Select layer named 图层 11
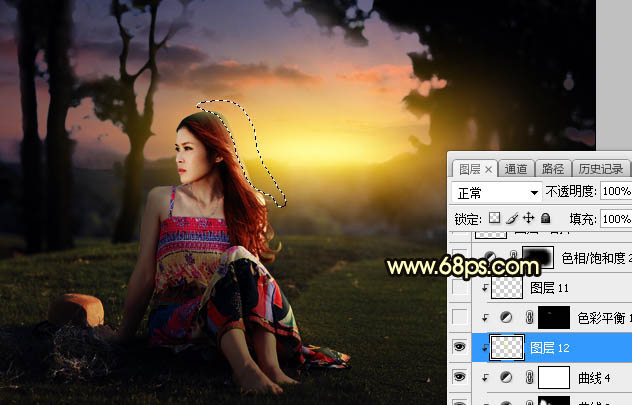This screenshot has height=405, width=632. 549,288
